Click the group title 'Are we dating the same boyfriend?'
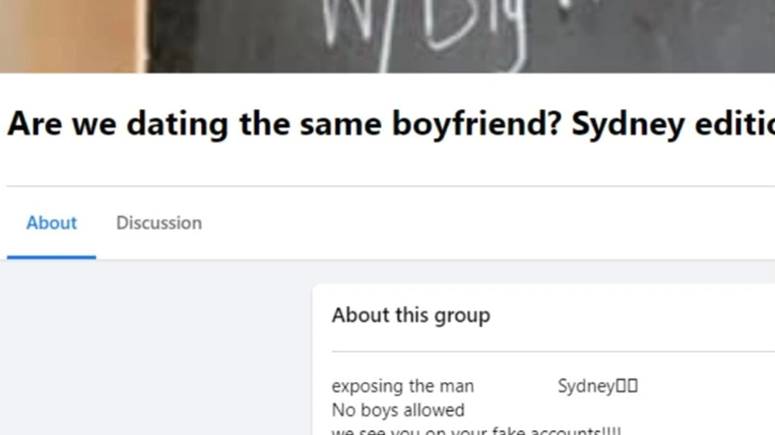This screenshot has width=775, height=435. pyautogui.click(x=284, y=124)
